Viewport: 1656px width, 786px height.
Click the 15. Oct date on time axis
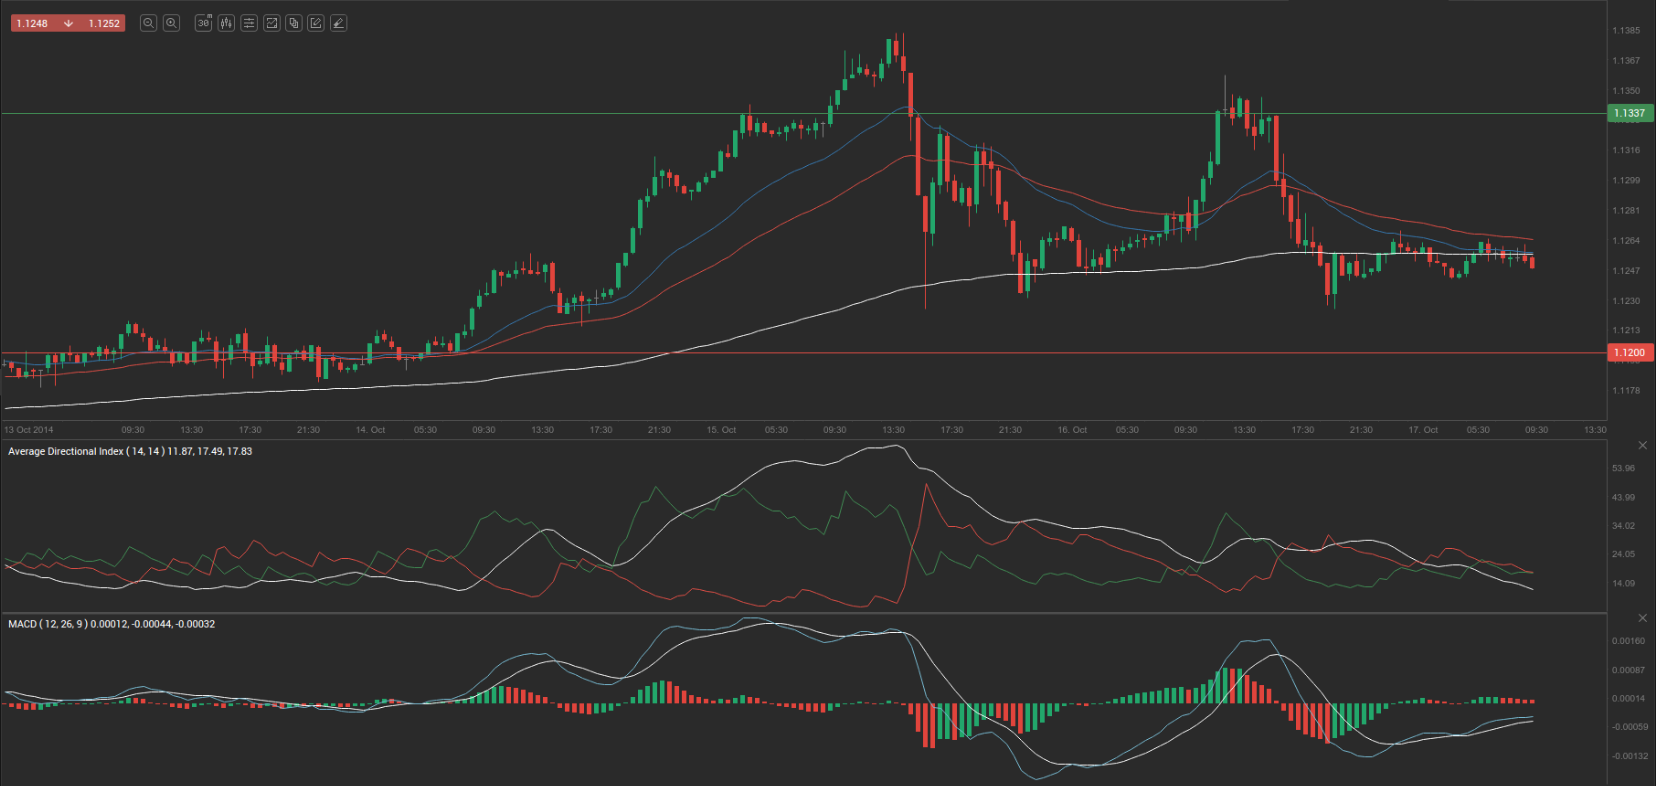point(721,430)
